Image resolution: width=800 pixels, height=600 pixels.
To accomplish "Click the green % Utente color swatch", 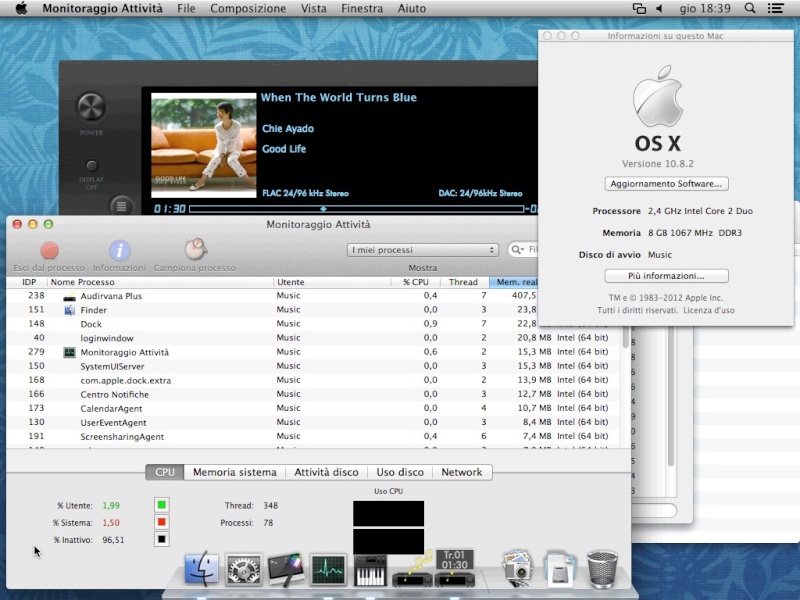I will (162, 505).
